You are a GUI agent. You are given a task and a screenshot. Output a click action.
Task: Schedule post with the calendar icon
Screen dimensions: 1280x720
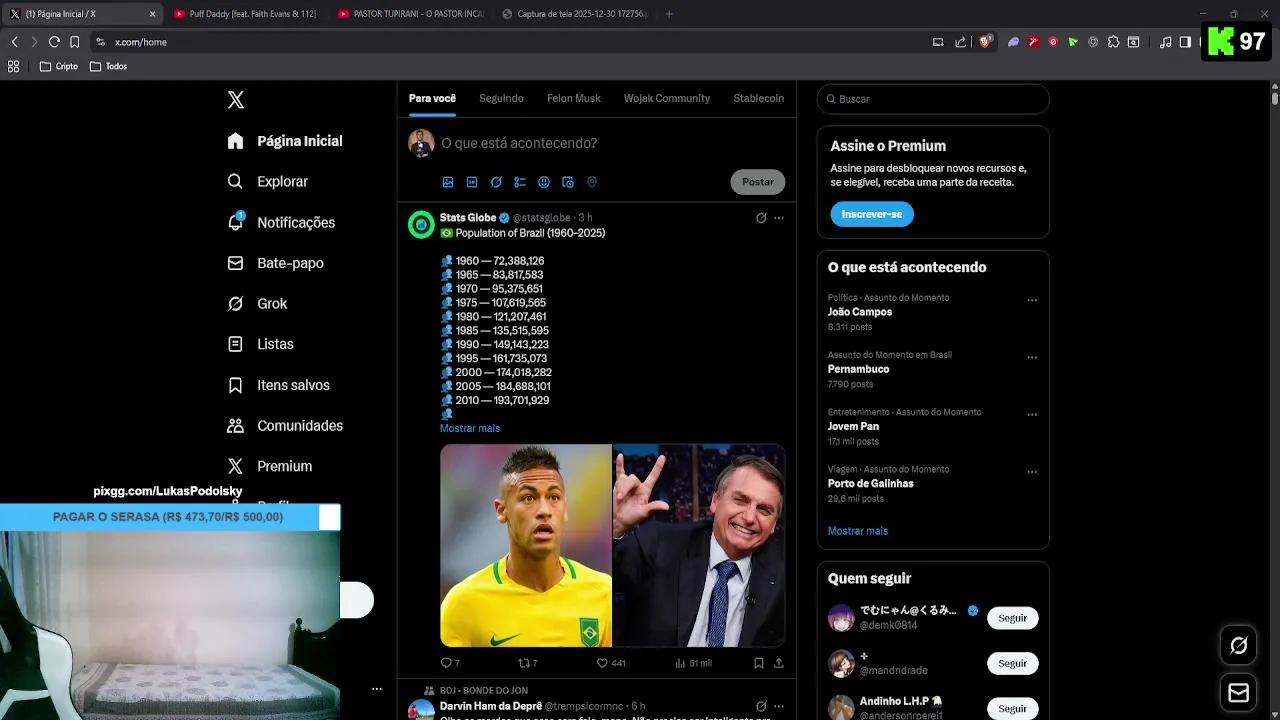(x=568, y=182)
